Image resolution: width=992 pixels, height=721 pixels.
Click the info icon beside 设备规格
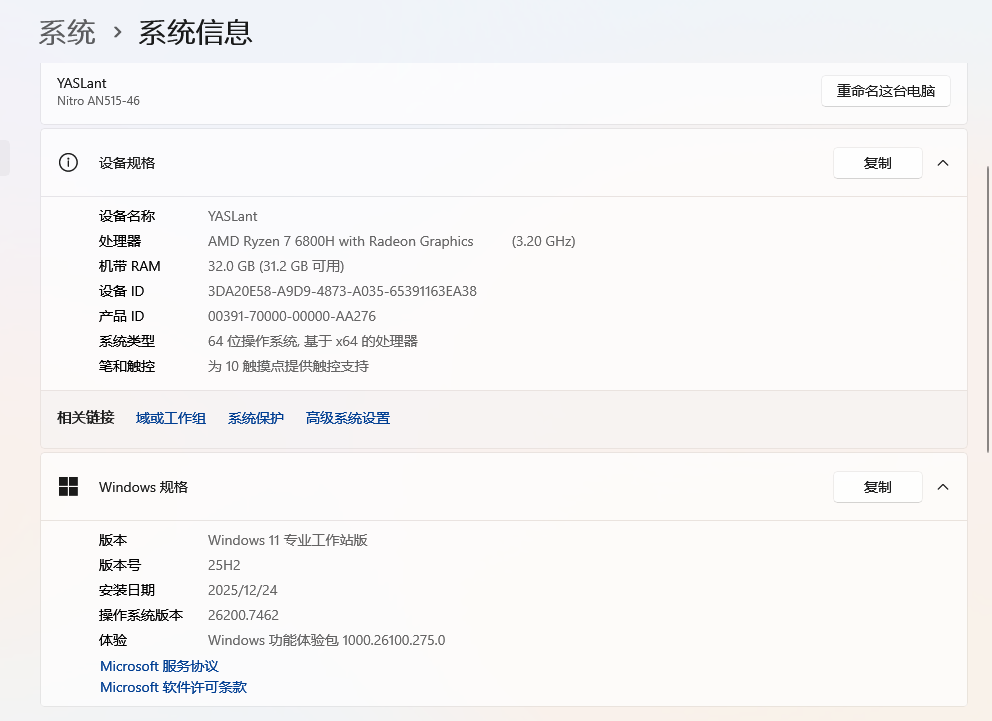click(x=68, y=163)
